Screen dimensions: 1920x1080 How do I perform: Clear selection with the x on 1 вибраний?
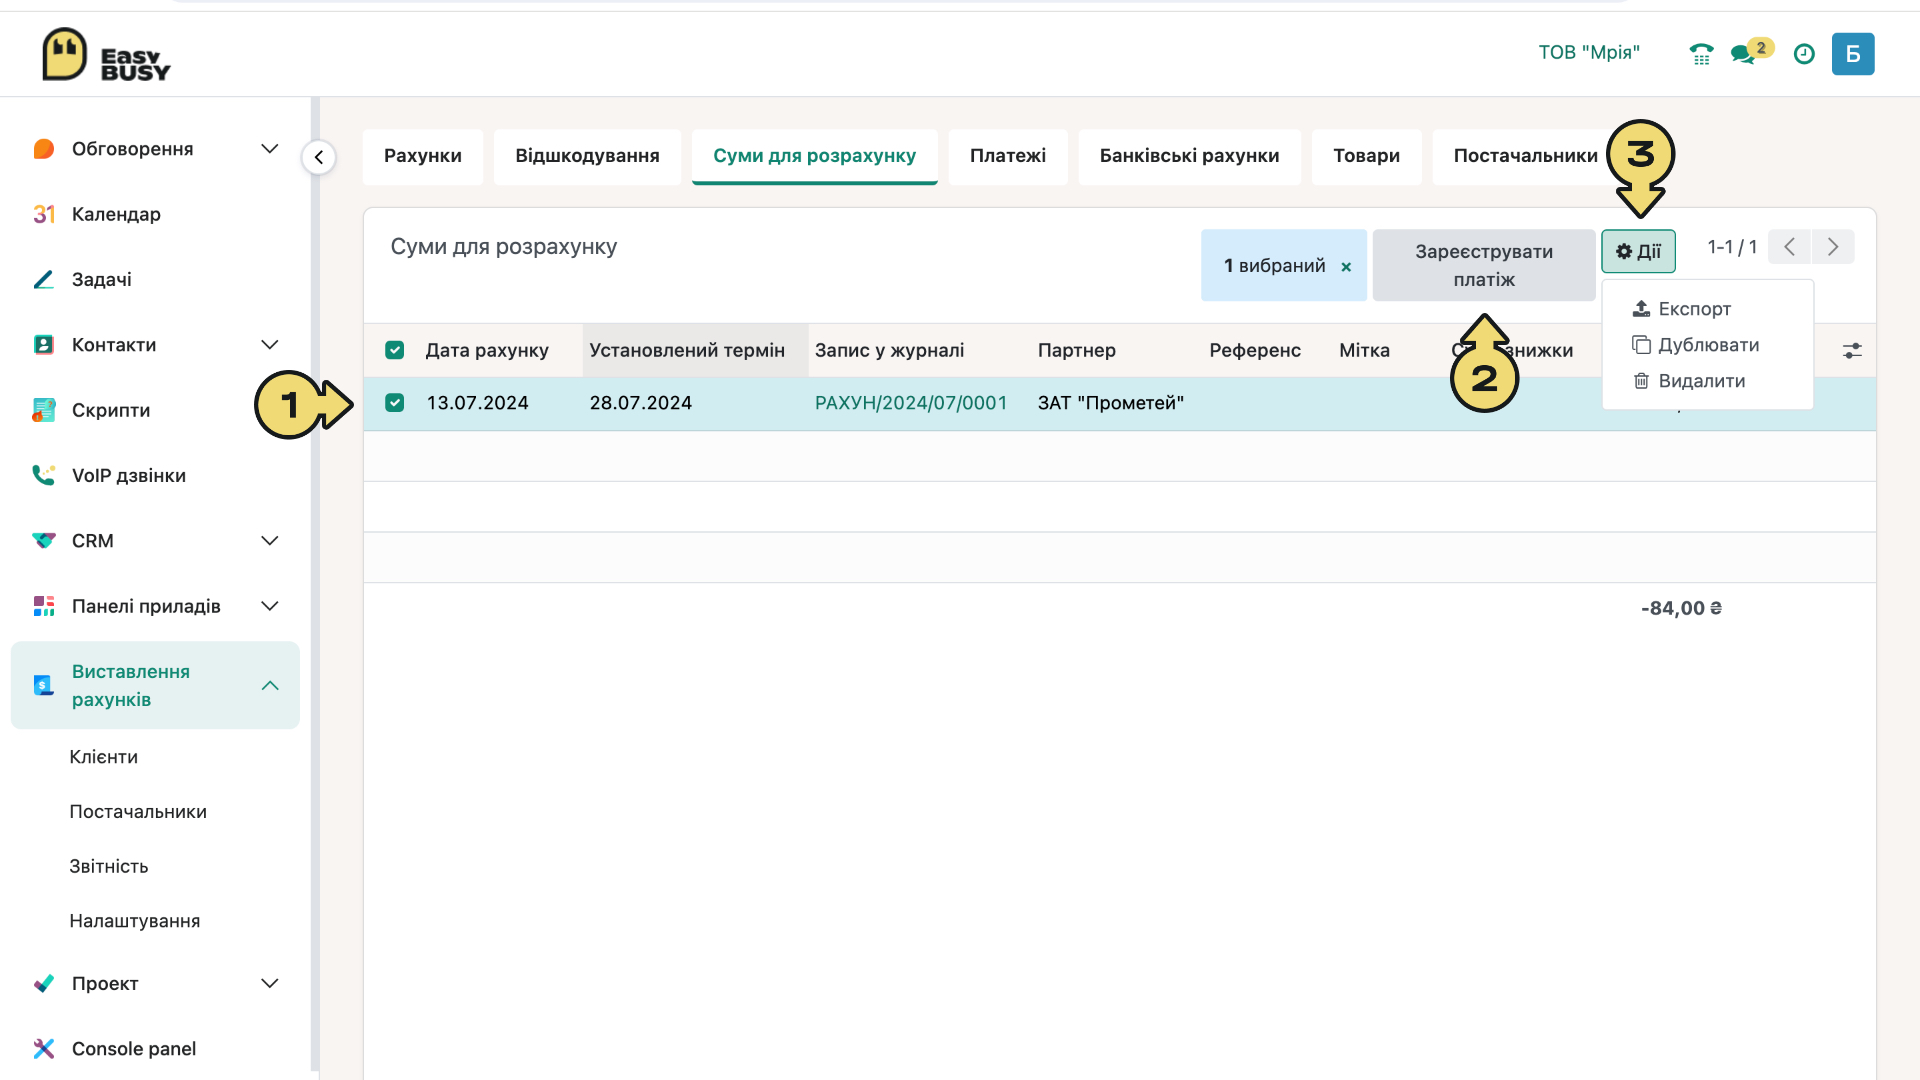pos(1346,267)
